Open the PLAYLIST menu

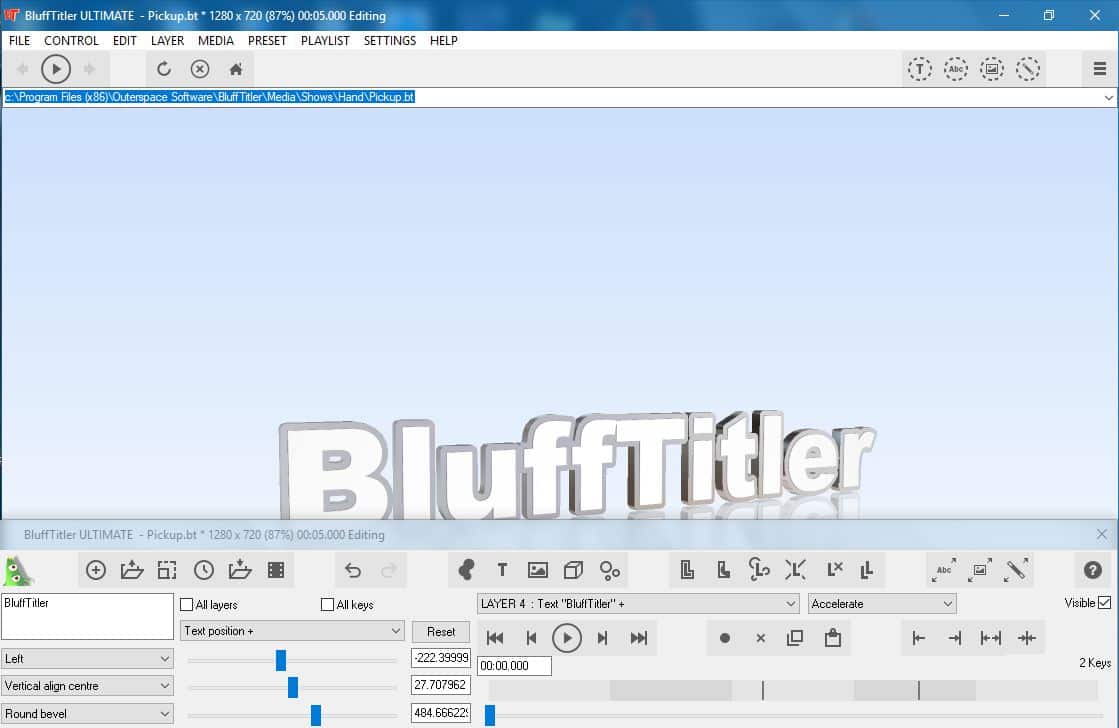[x=325, y=41]
